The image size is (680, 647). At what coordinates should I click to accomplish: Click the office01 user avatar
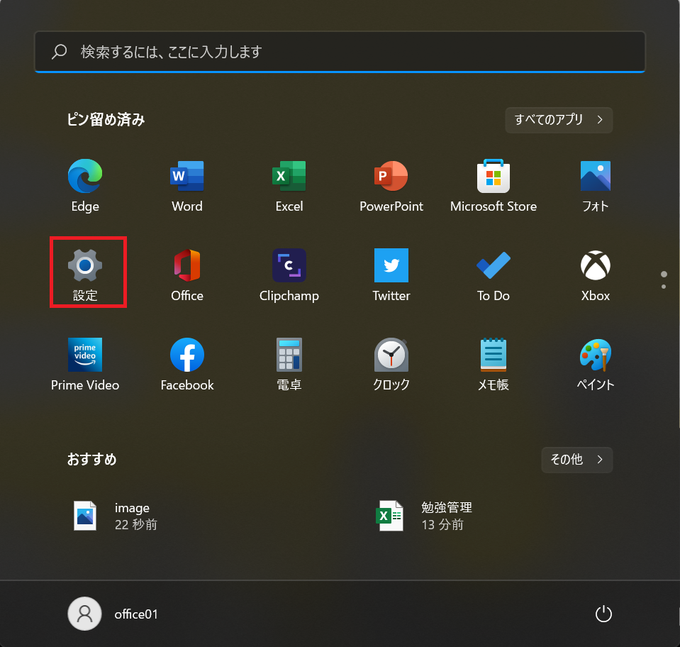85,614
